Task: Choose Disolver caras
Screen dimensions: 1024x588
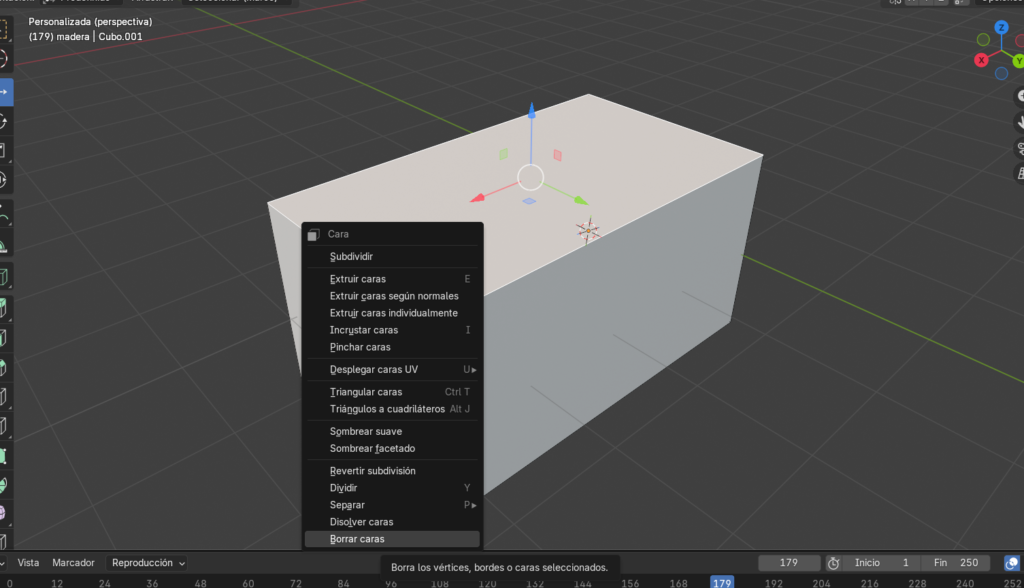Action: 392,522
